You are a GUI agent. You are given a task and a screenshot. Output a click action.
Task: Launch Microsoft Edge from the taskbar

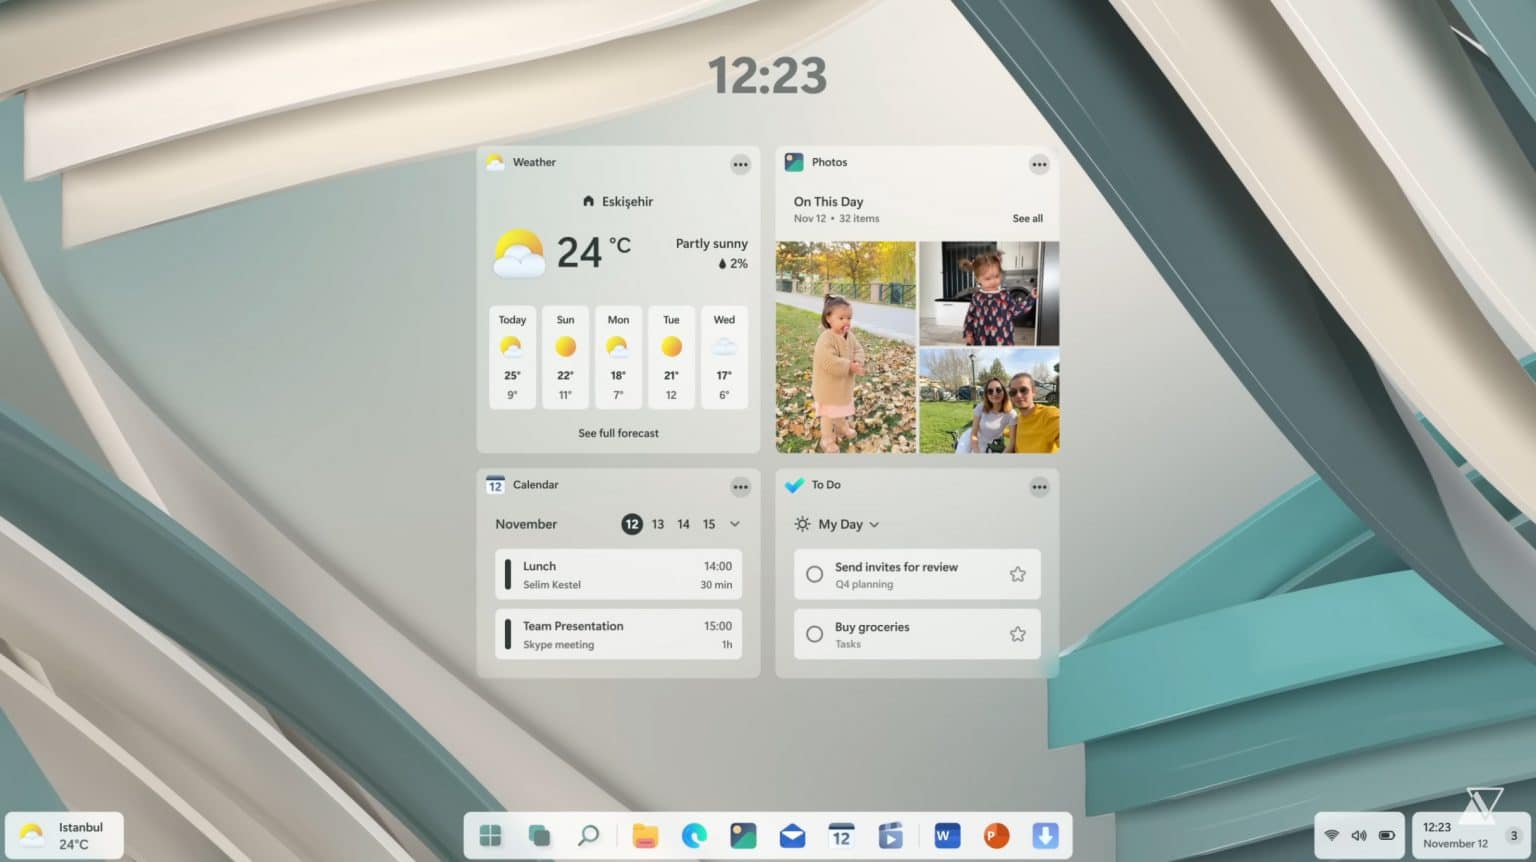[695, 835]
